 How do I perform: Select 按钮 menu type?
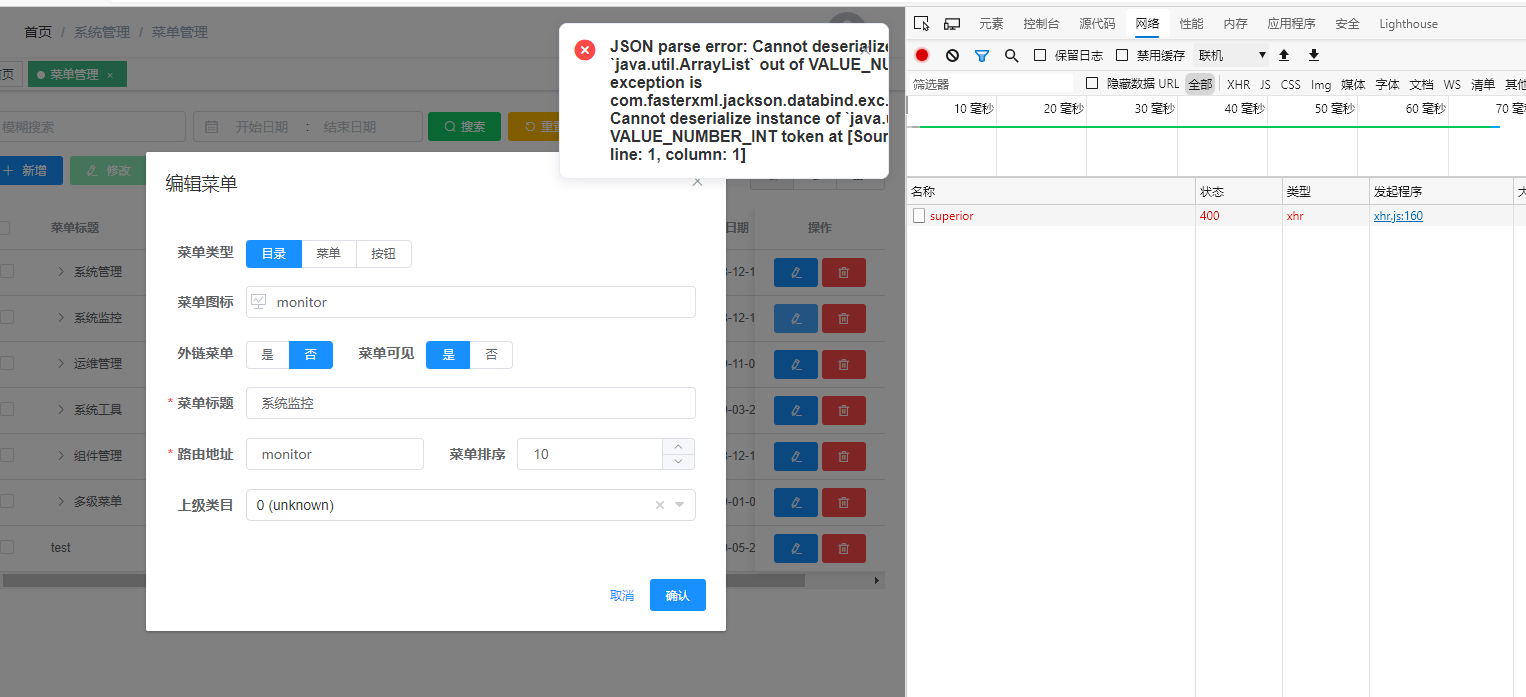point(384,254)
